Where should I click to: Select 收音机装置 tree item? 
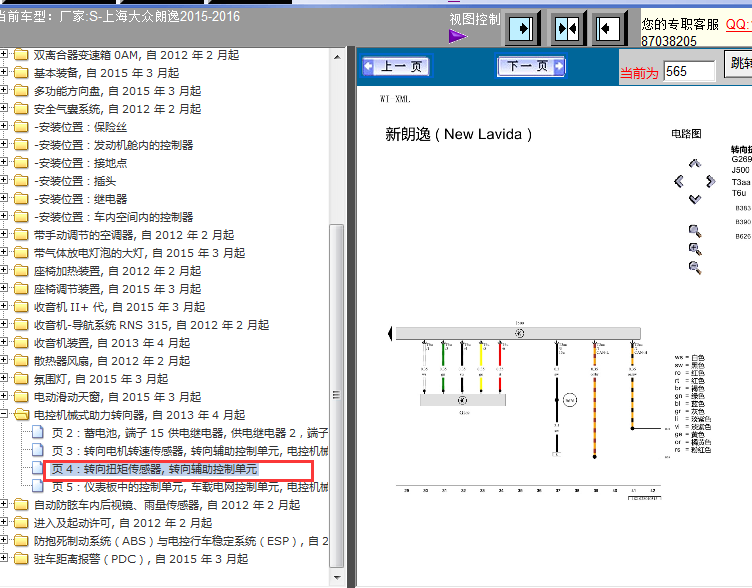pos(112,343)
